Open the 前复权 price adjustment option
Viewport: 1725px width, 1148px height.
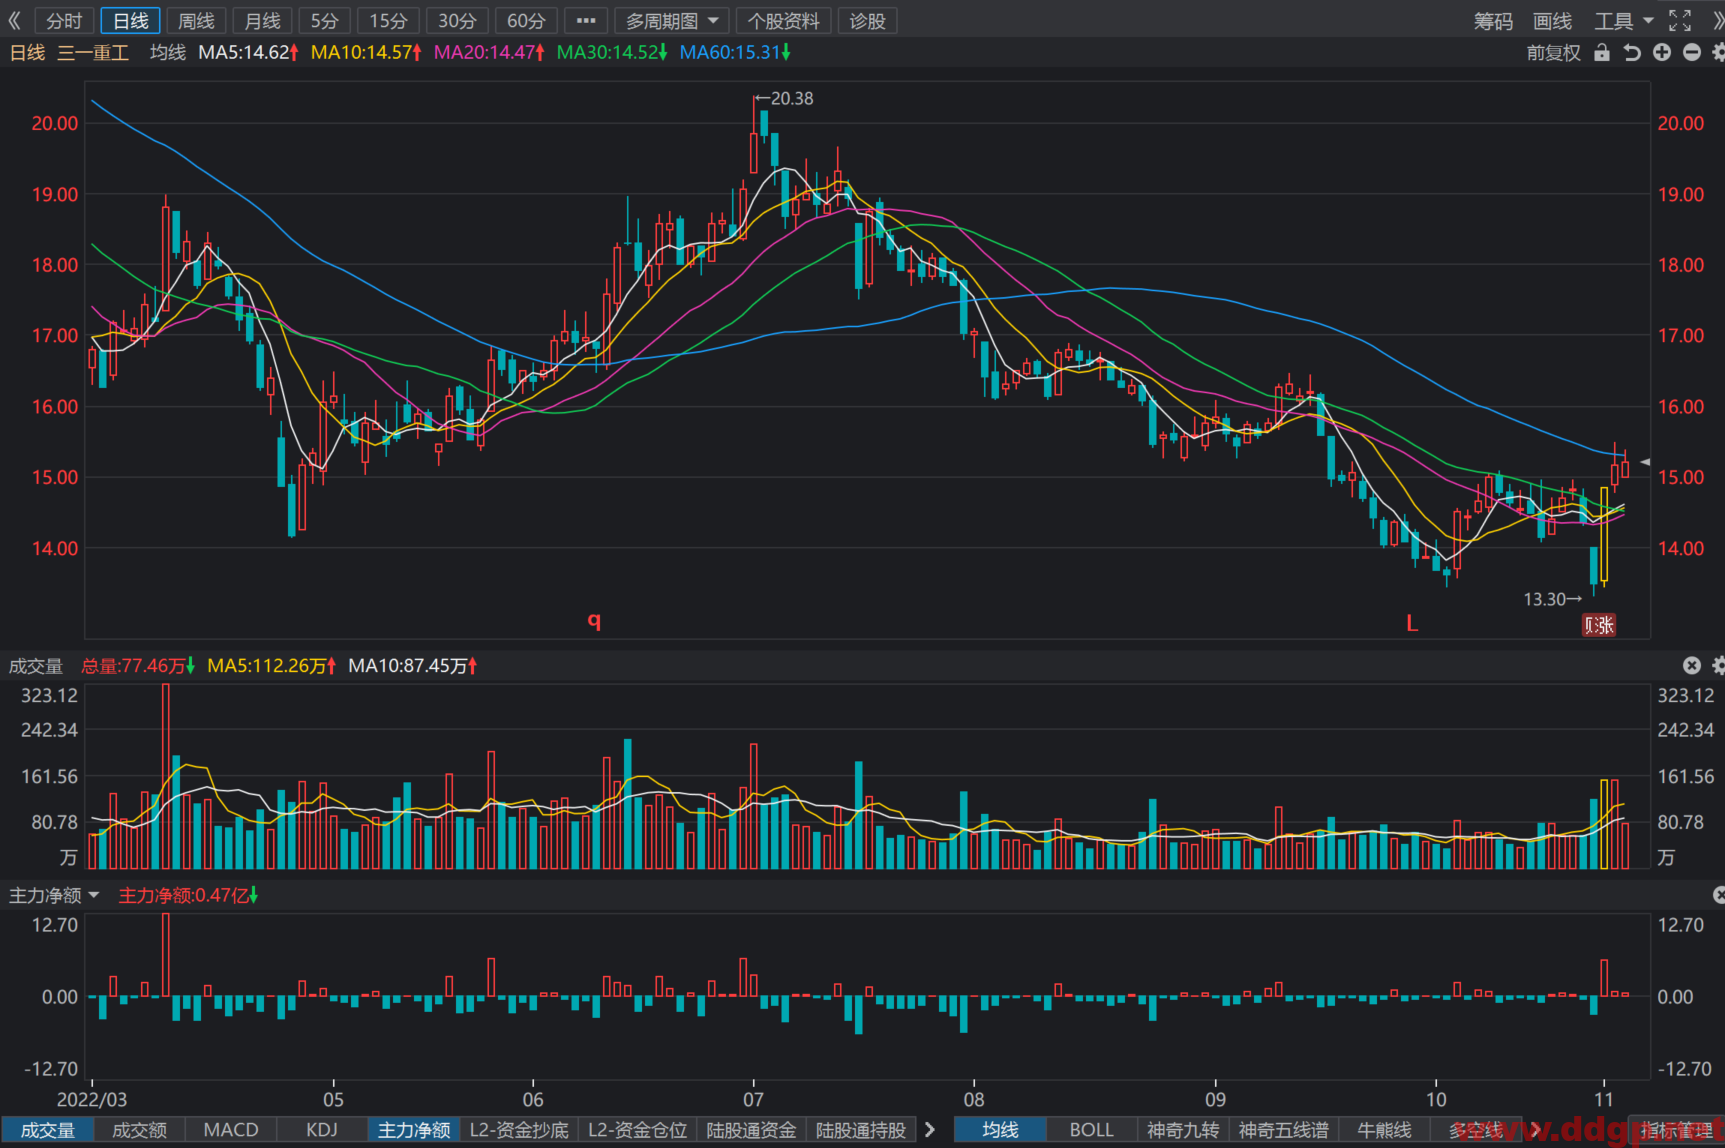[1553, 53]
